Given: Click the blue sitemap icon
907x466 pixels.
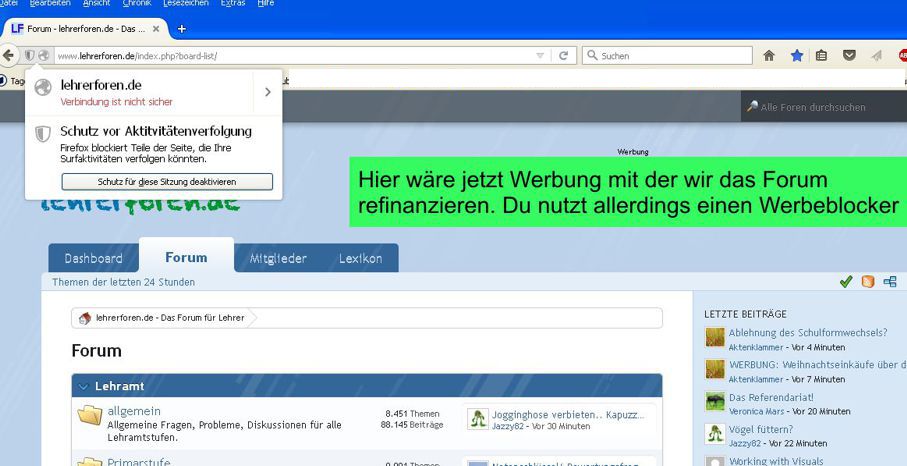Looking at the screenshot, I should coord(889,282).
